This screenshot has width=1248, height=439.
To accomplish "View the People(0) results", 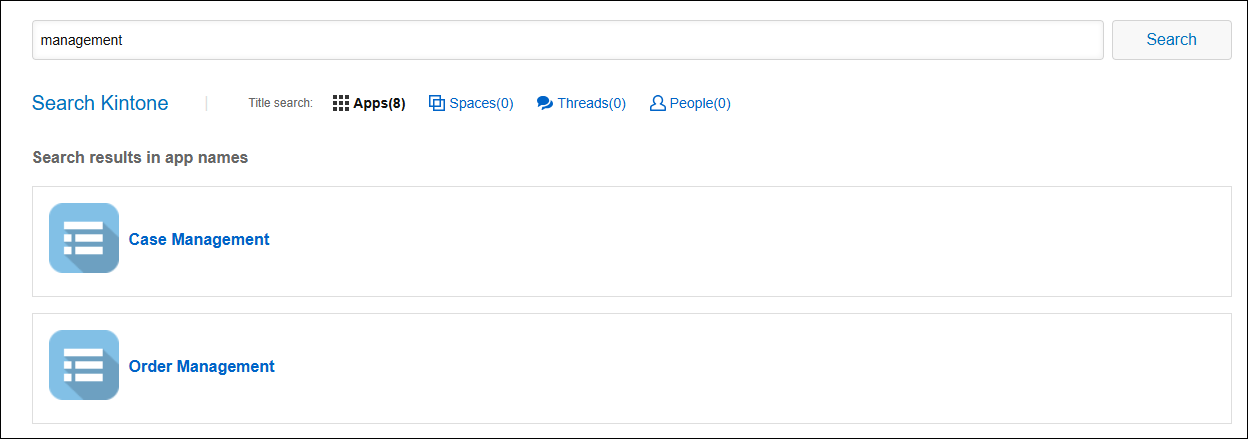I will click(x=700, y=103).
